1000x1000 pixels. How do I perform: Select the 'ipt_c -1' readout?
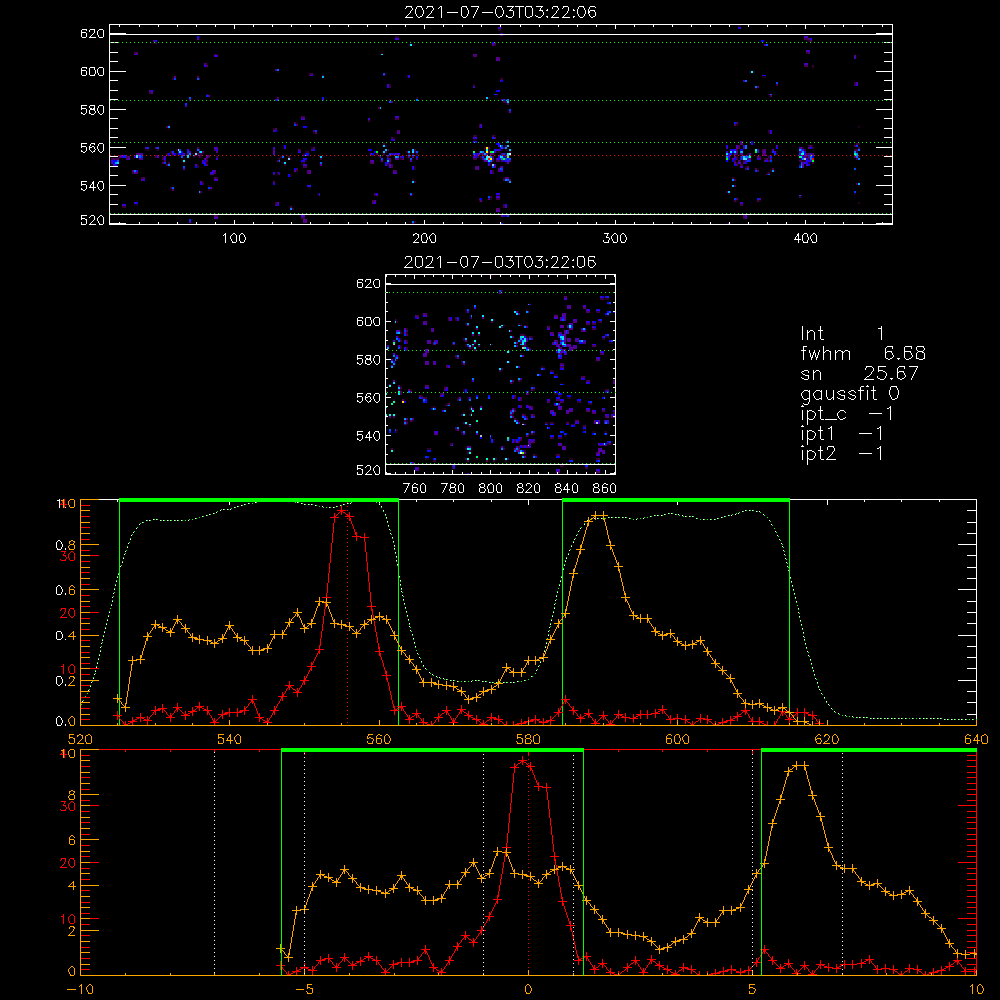point(847,414)
